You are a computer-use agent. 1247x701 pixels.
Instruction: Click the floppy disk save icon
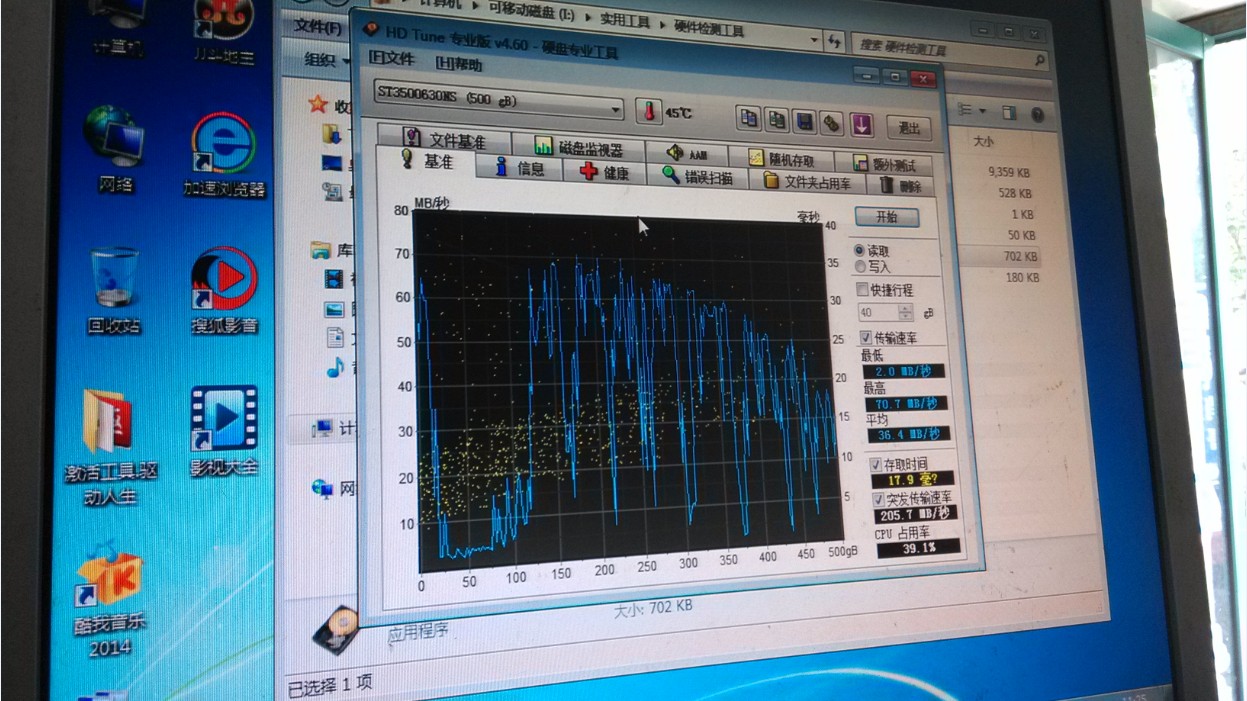(804, 122)
